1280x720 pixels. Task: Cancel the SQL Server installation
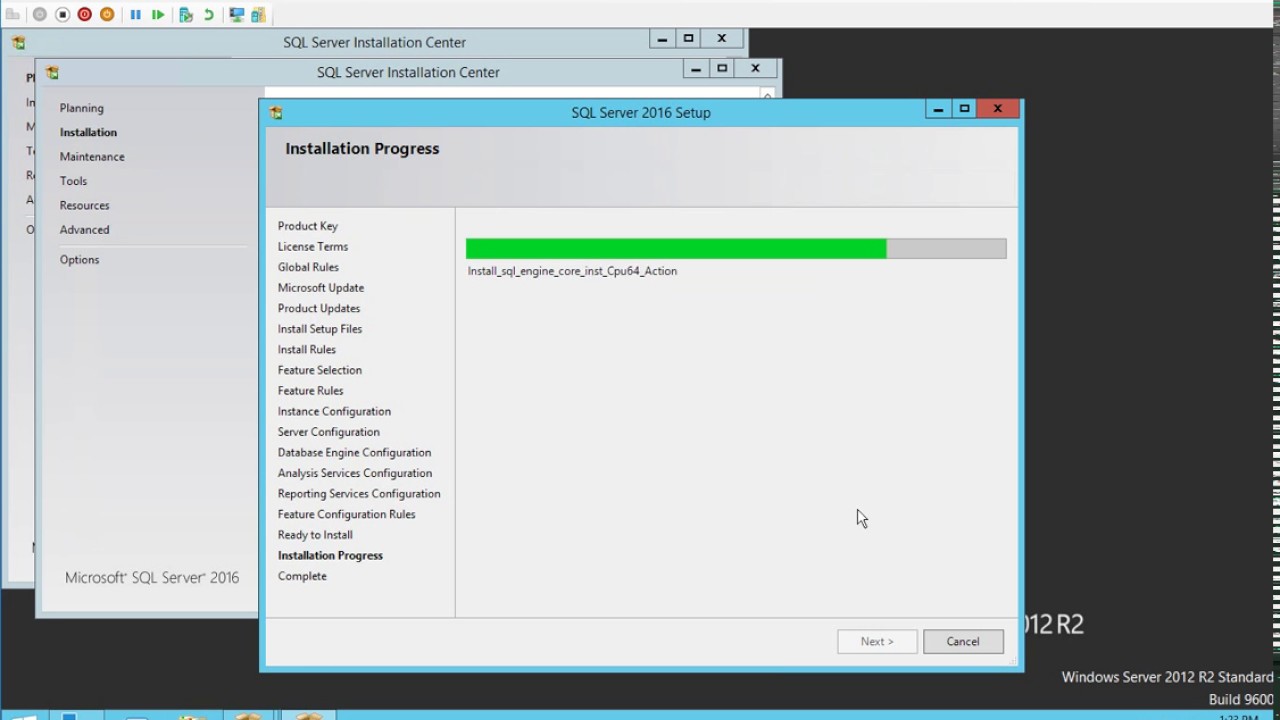point(963,642)
